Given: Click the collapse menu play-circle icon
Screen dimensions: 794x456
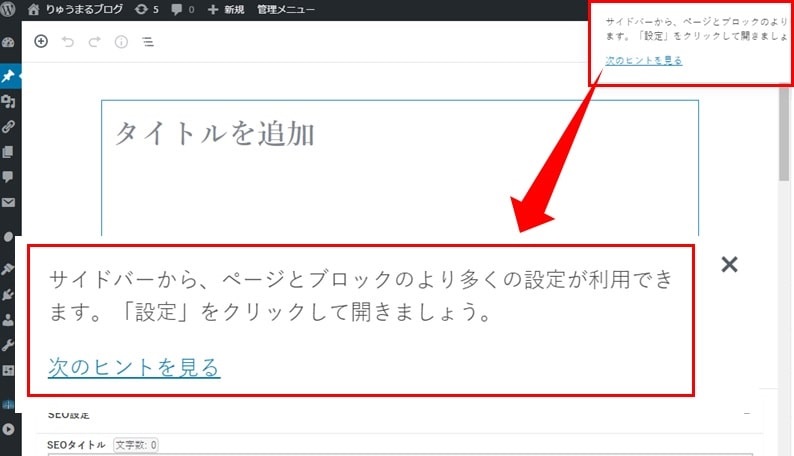Looking at the screenshot, I should (8, 429).
